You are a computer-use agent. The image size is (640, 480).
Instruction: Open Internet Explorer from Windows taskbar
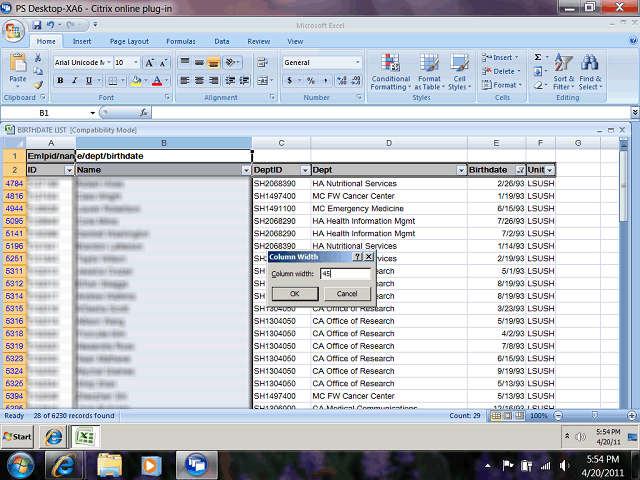click(66, 463)
